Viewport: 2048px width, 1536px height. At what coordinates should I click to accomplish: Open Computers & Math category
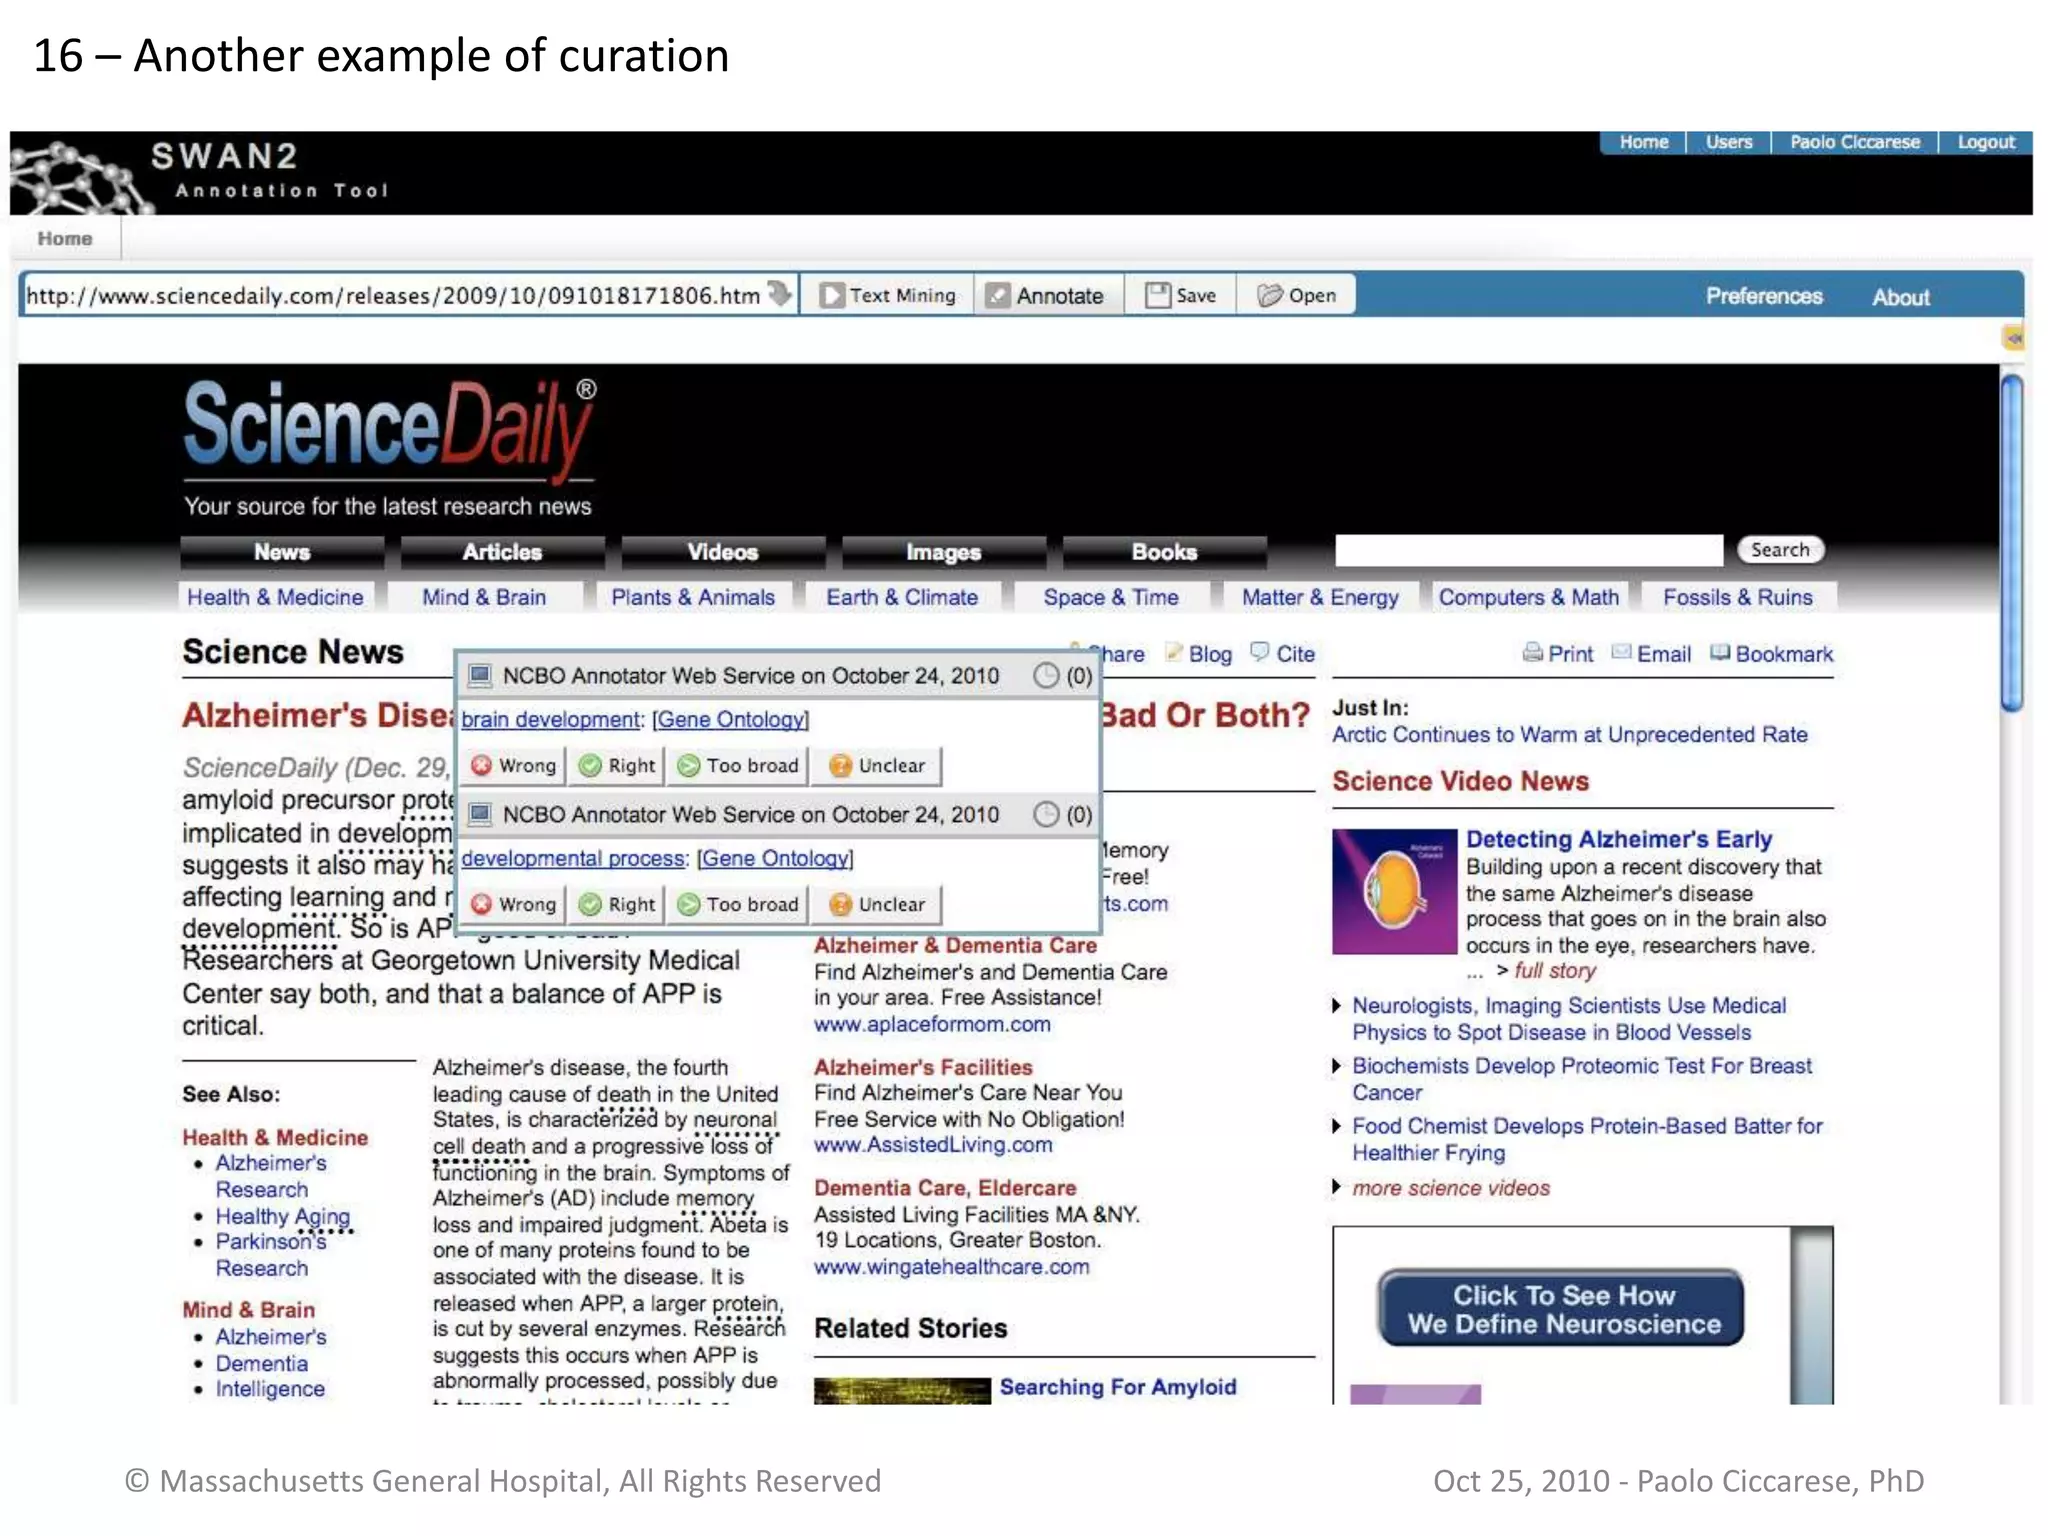1529,597
